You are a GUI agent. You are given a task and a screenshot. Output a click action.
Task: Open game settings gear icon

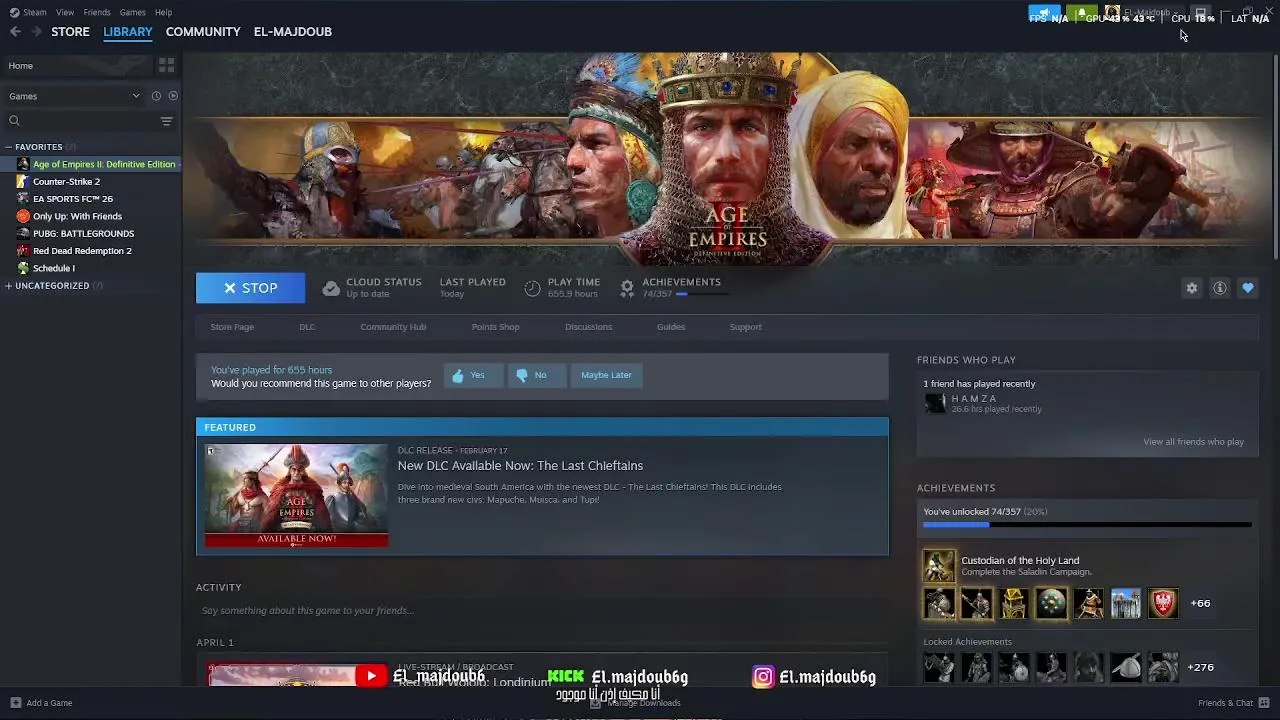pos(1192,288)
